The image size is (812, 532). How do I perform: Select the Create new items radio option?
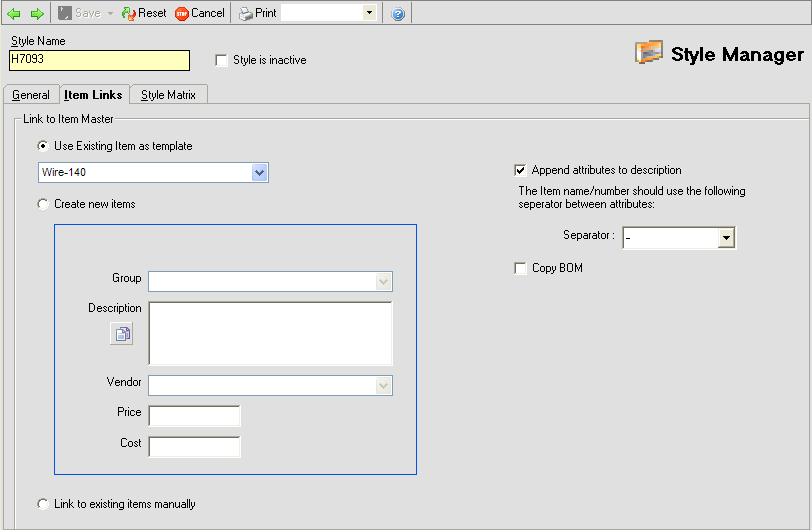click(x=42, y=204)
